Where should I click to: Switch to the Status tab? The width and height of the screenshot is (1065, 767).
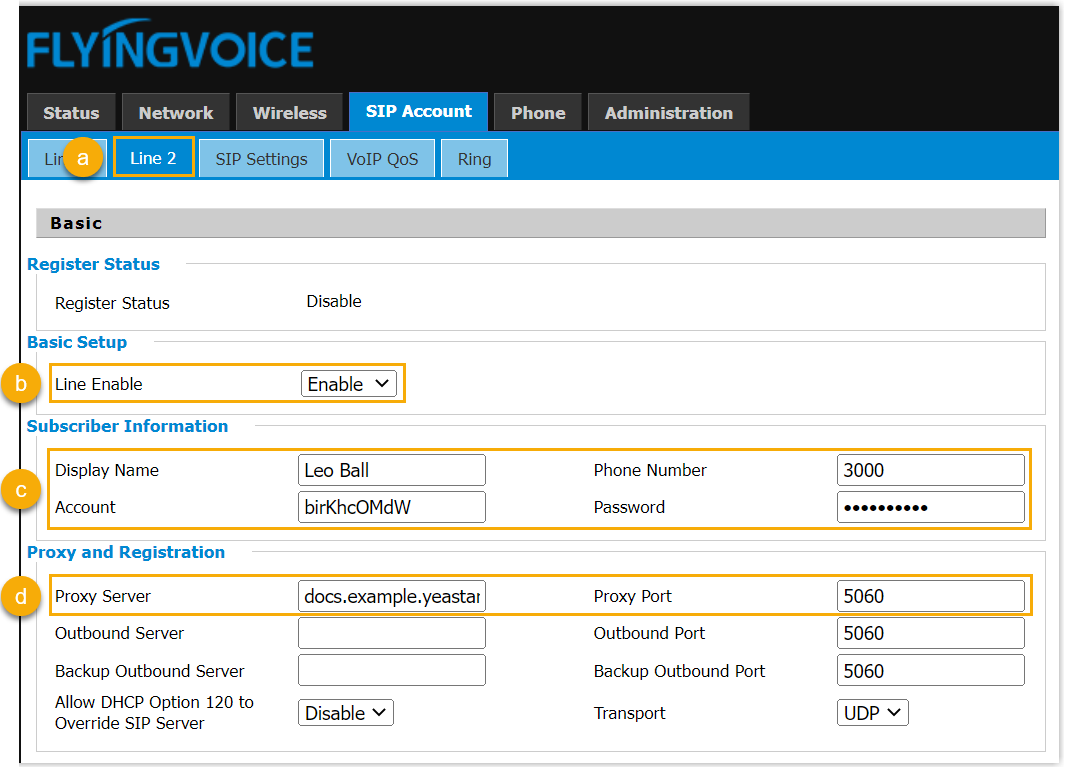pos(71,113)
